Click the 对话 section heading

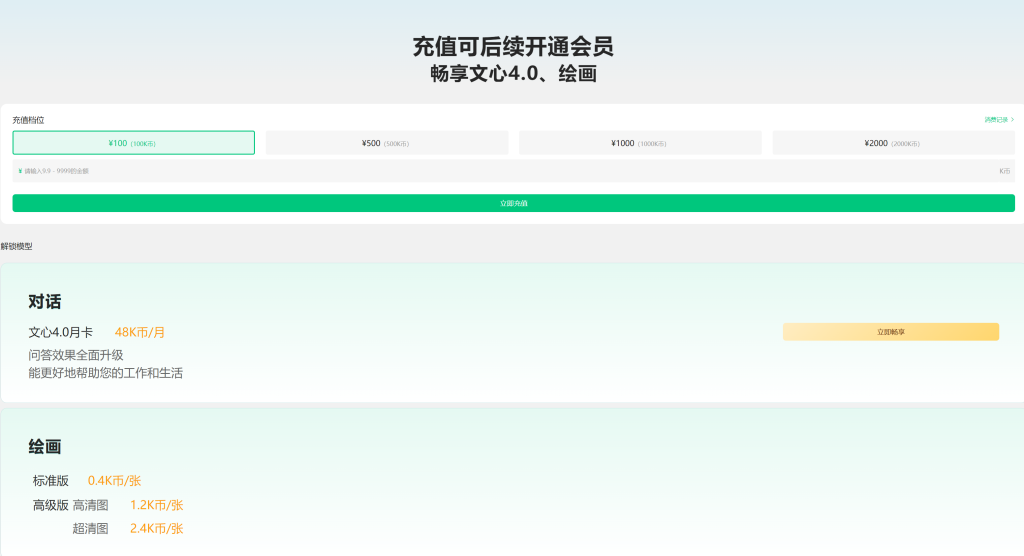[x=44, y=302]
